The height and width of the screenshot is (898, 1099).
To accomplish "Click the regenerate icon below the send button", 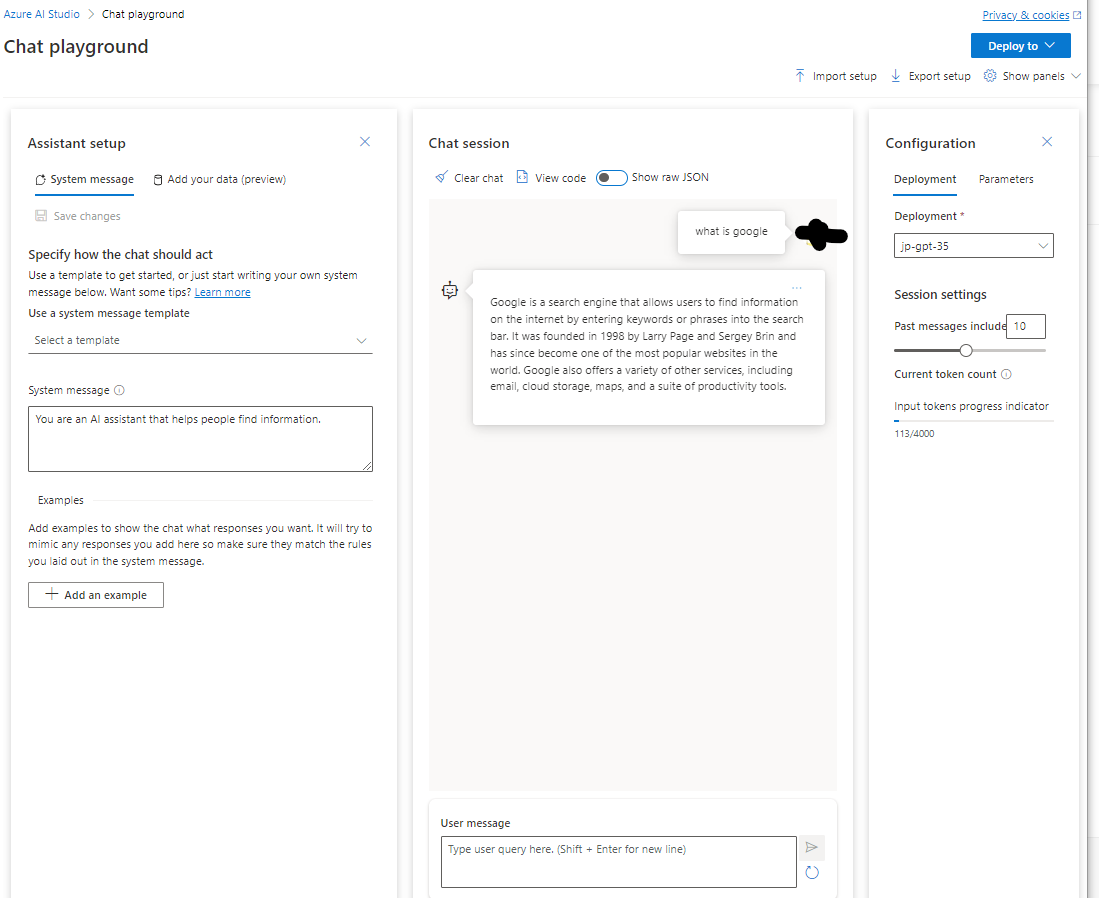I will click(x=811, y=872).
